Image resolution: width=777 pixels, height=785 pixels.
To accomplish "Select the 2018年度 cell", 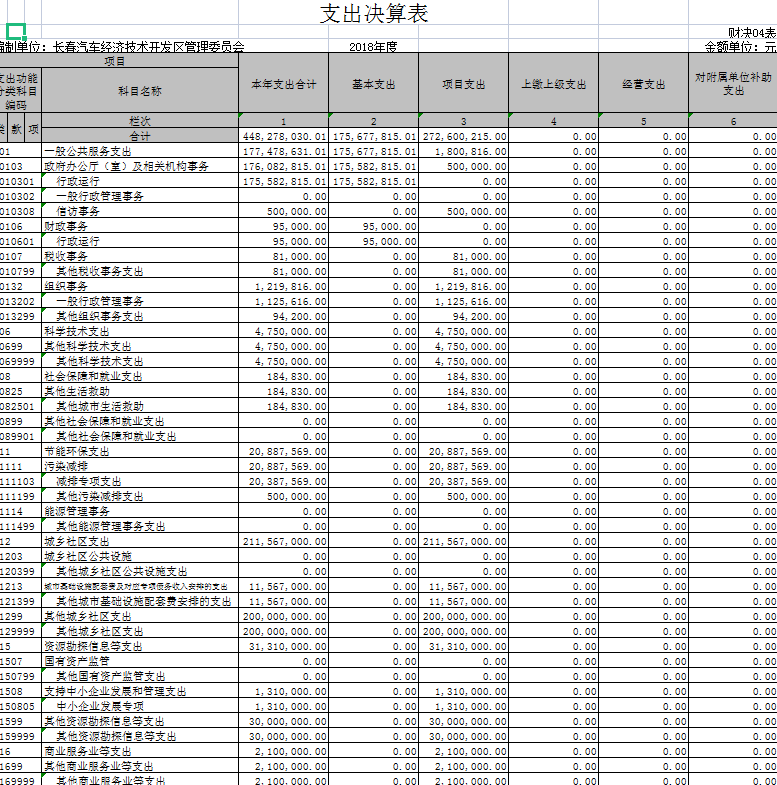I will (374, 47).
